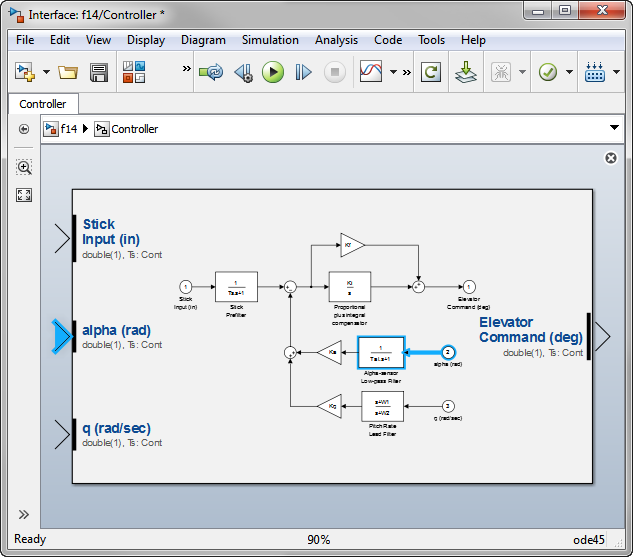Click the Build Model download icon
Screen dimensions: 633x557
coord(465,72)
